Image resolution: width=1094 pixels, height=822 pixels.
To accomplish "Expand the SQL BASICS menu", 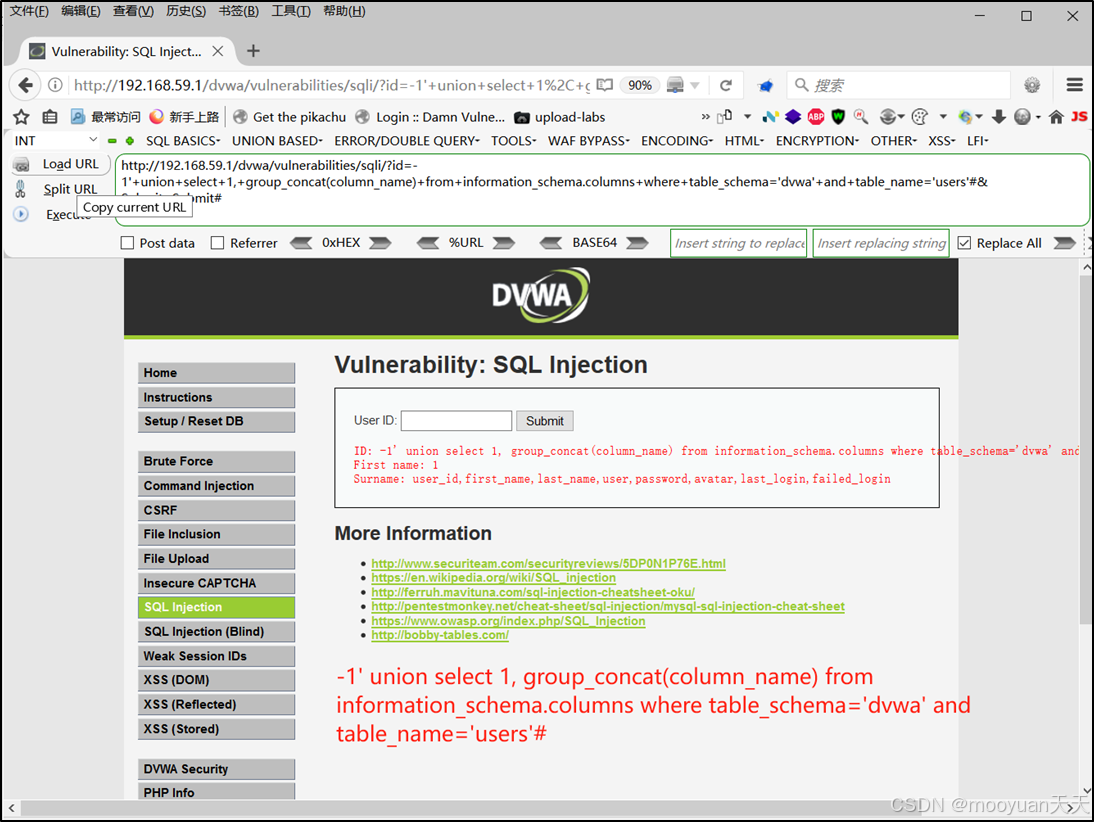I will 183,141.
